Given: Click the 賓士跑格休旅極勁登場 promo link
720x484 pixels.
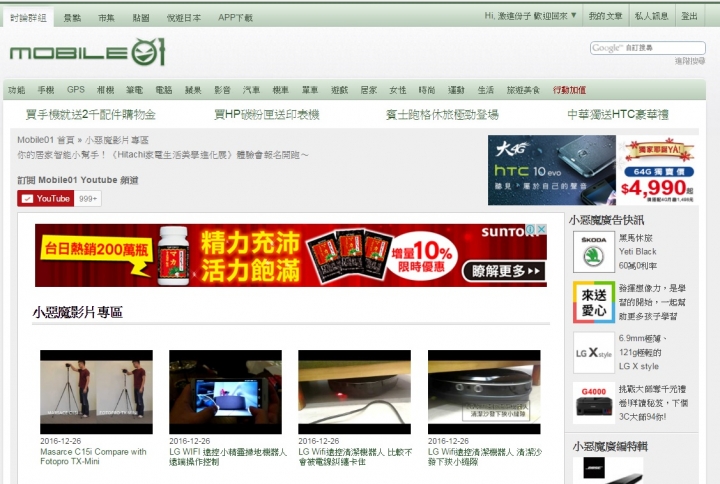Looking at the screenshot, I should pos(442,114).
